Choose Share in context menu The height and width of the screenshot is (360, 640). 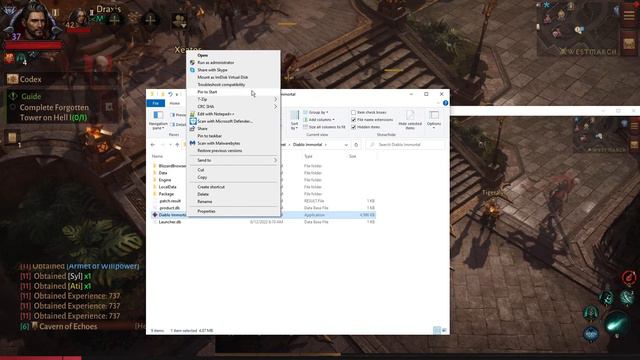tap(202, 129)
